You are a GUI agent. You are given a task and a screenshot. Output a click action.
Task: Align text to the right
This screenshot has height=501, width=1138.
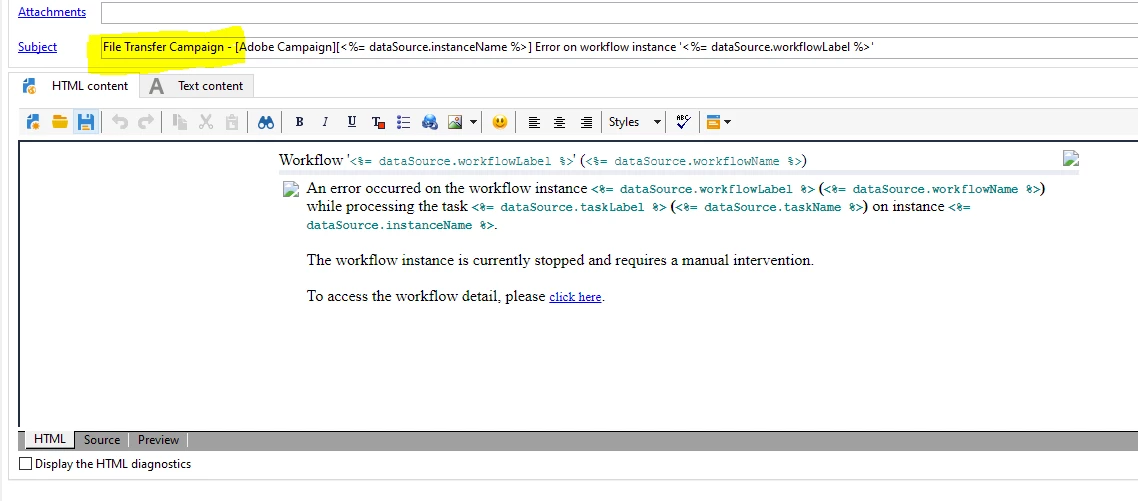[x=586, y=122]
